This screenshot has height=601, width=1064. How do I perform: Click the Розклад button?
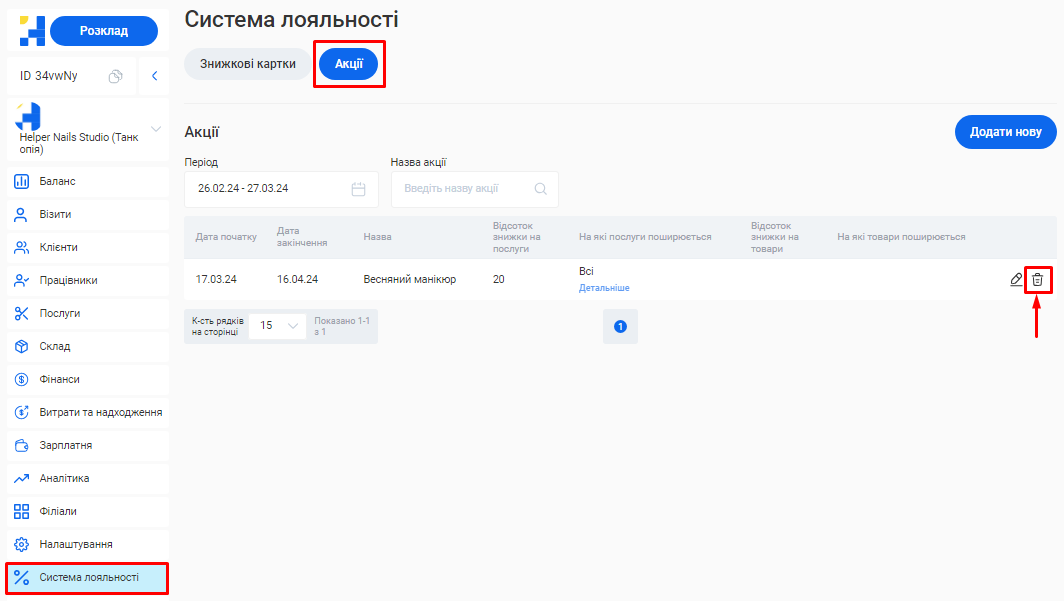coord(103,31)
